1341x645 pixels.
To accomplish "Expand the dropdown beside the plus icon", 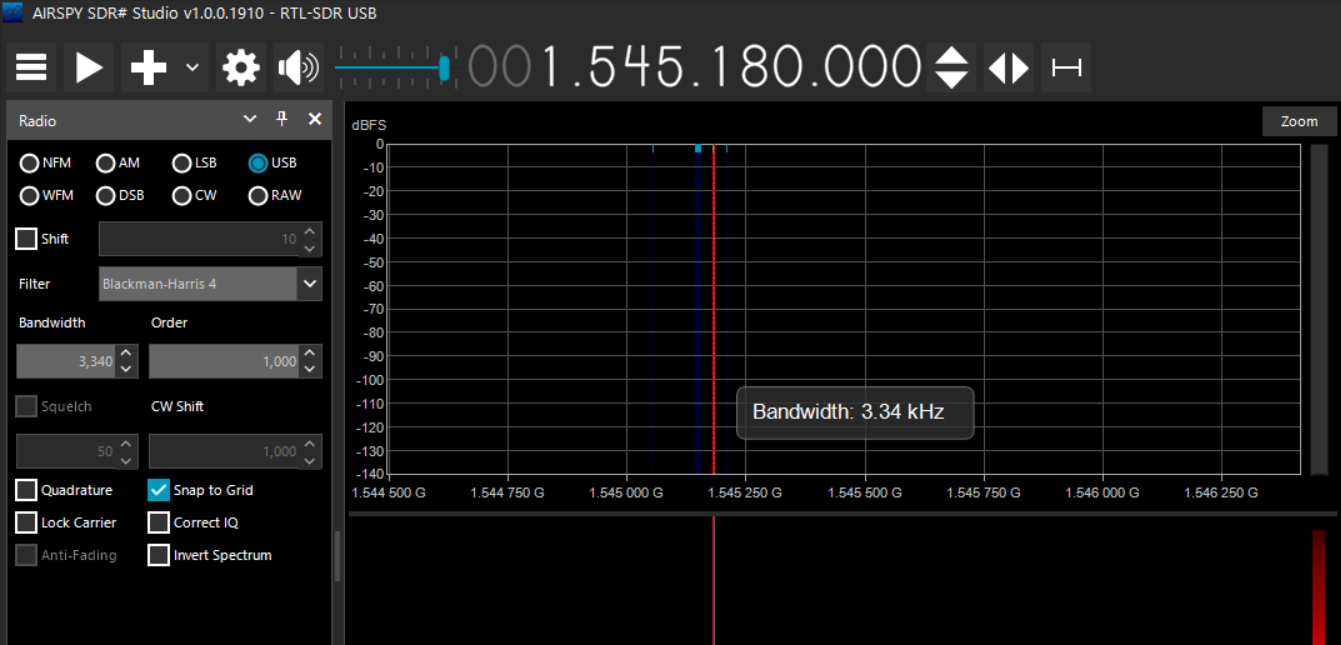I will coord(192,68).
